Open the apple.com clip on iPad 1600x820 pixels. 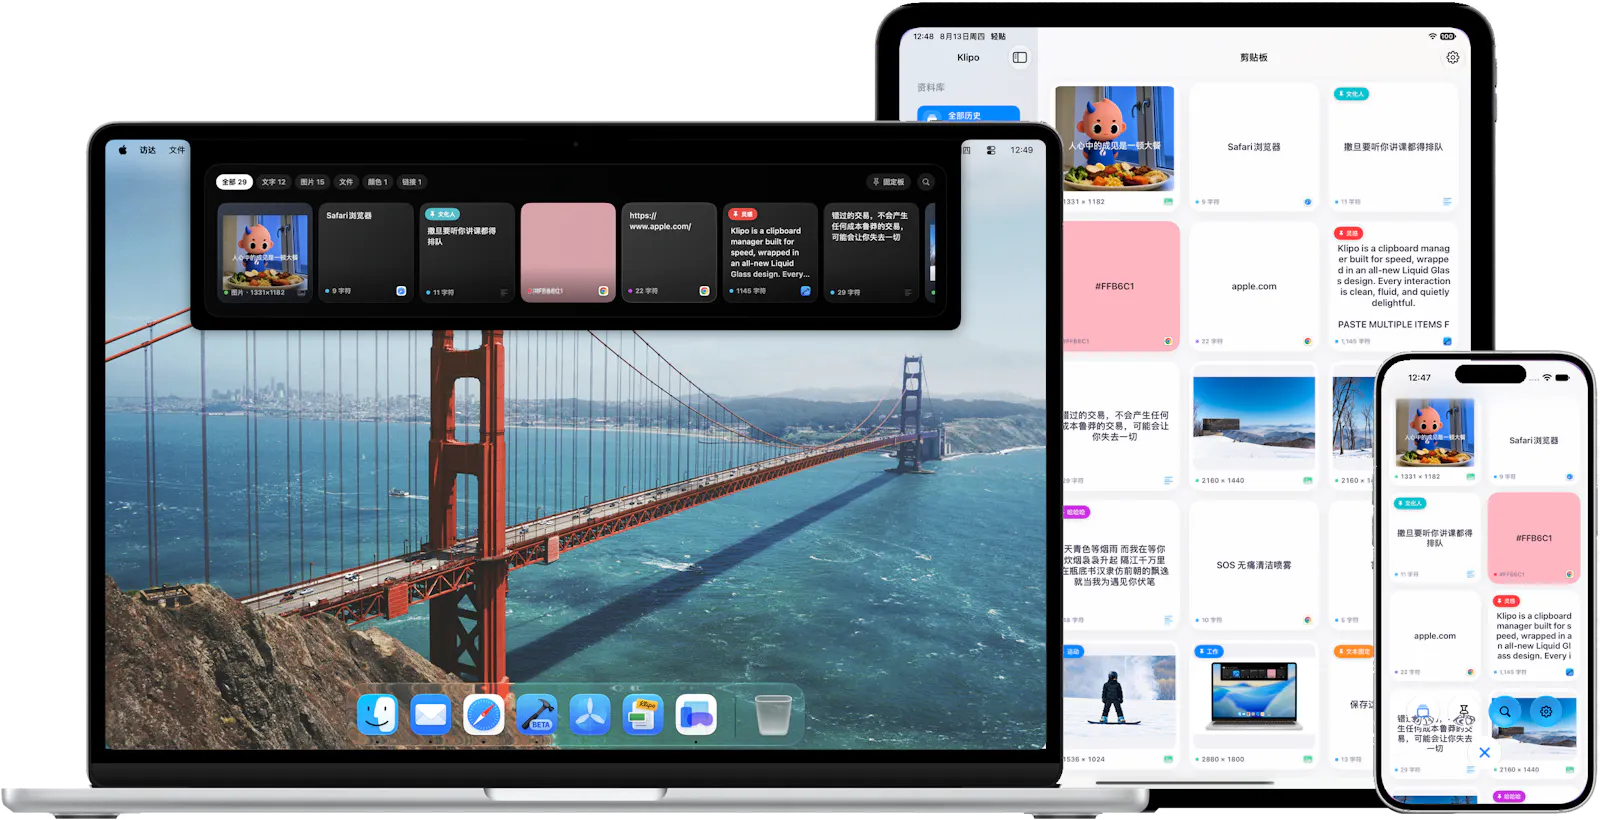click(x=1254, y=286)
